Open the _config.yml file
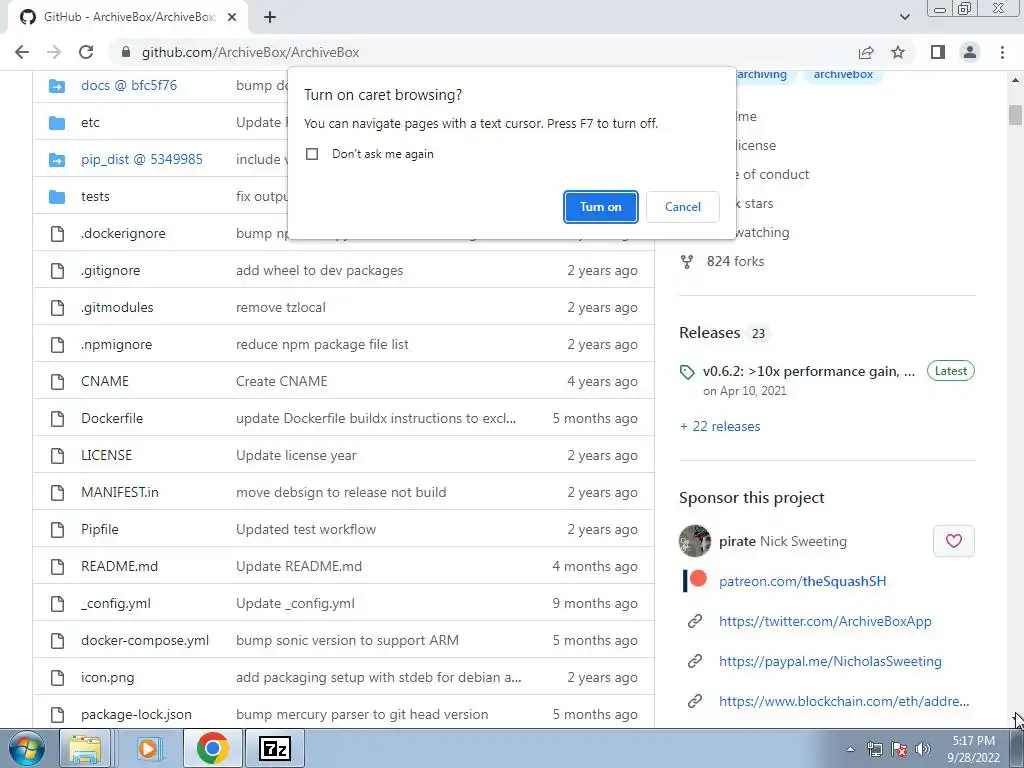 pyautogui.click(x=116, y=604)
